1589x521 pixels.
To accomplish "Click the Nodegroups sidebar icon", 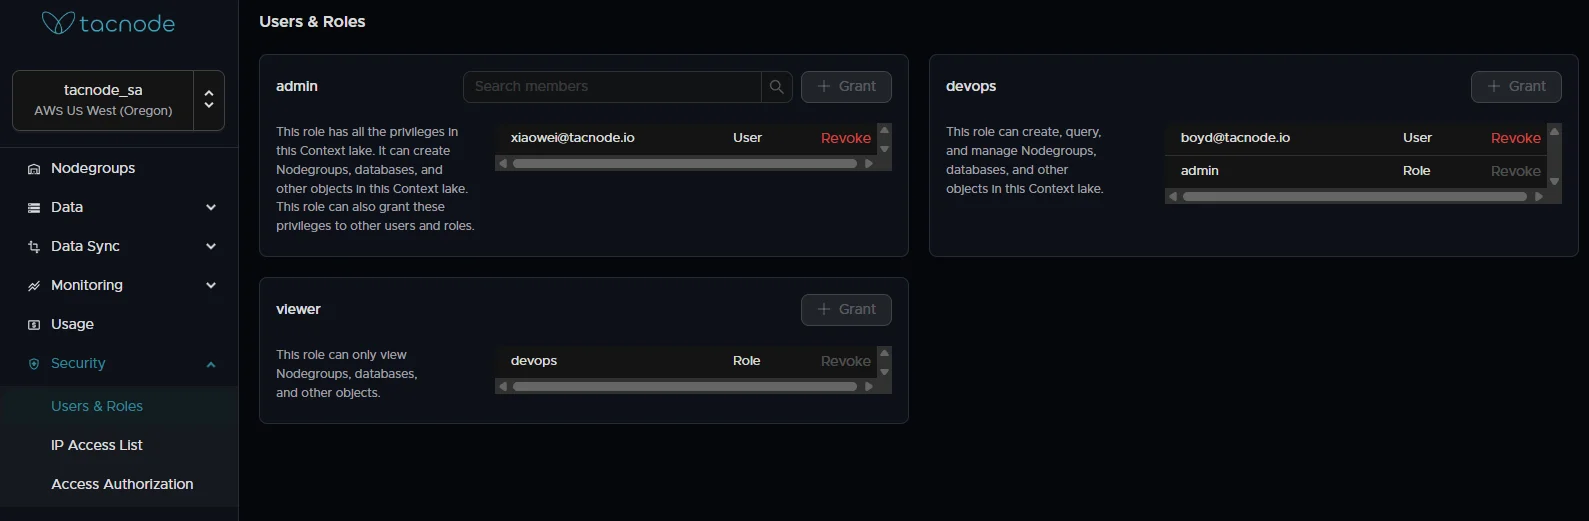I will click(34, 169).
